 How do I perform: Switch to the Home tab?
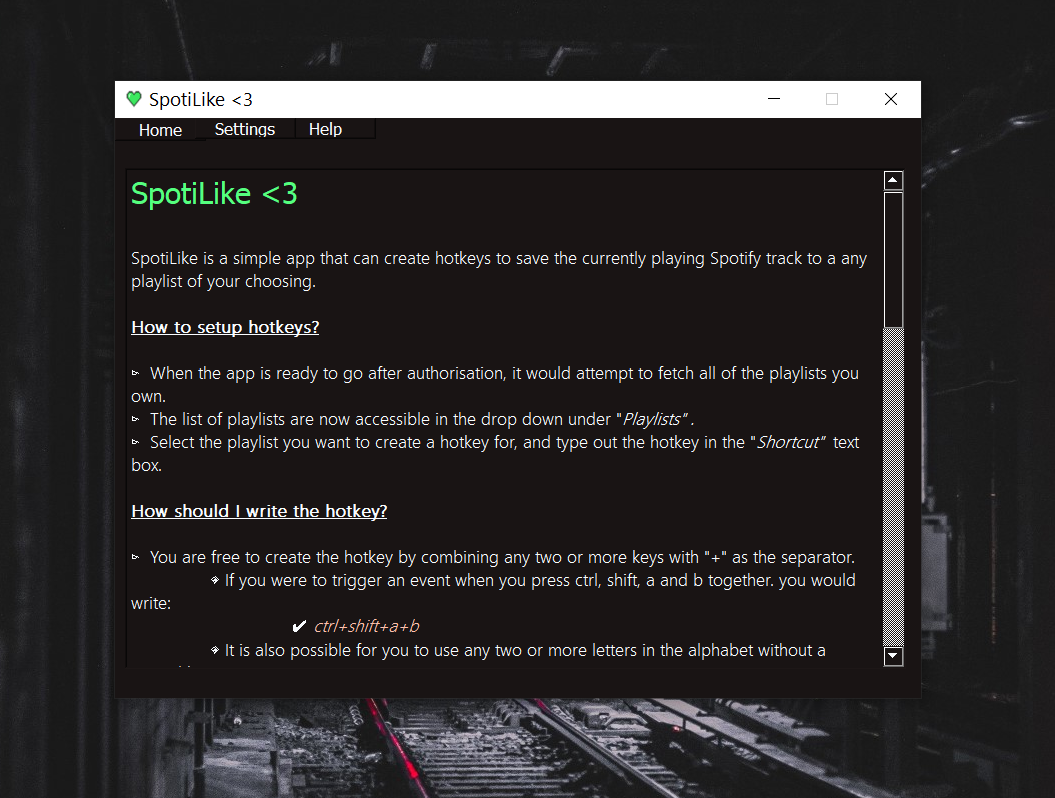point(160,130)
